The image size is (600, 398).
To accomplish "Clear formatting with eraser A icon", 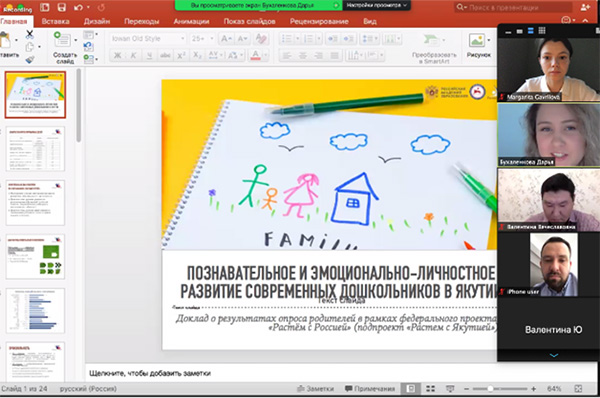I will [x=261, y=39].
